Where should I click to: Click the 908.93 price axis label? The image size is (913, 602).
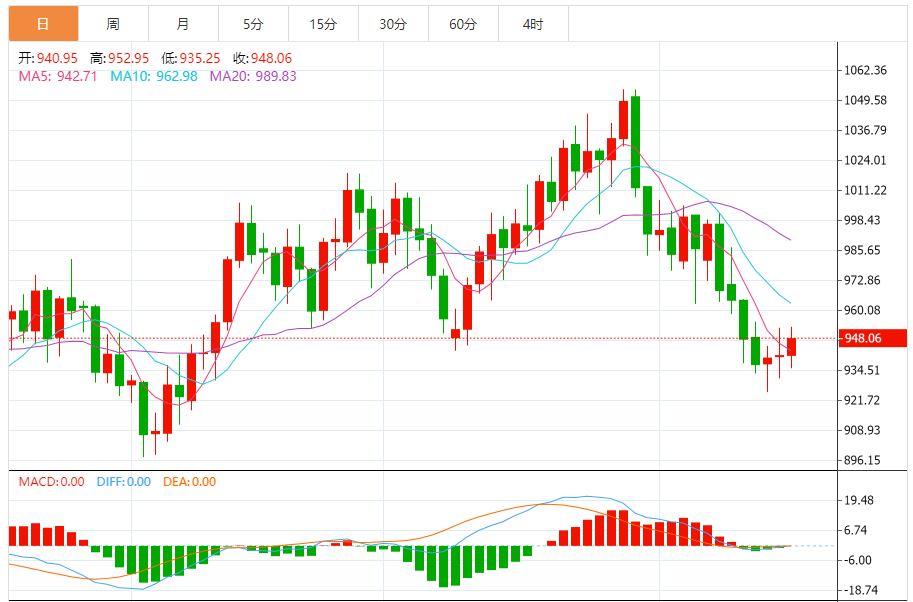click(862, 430)
